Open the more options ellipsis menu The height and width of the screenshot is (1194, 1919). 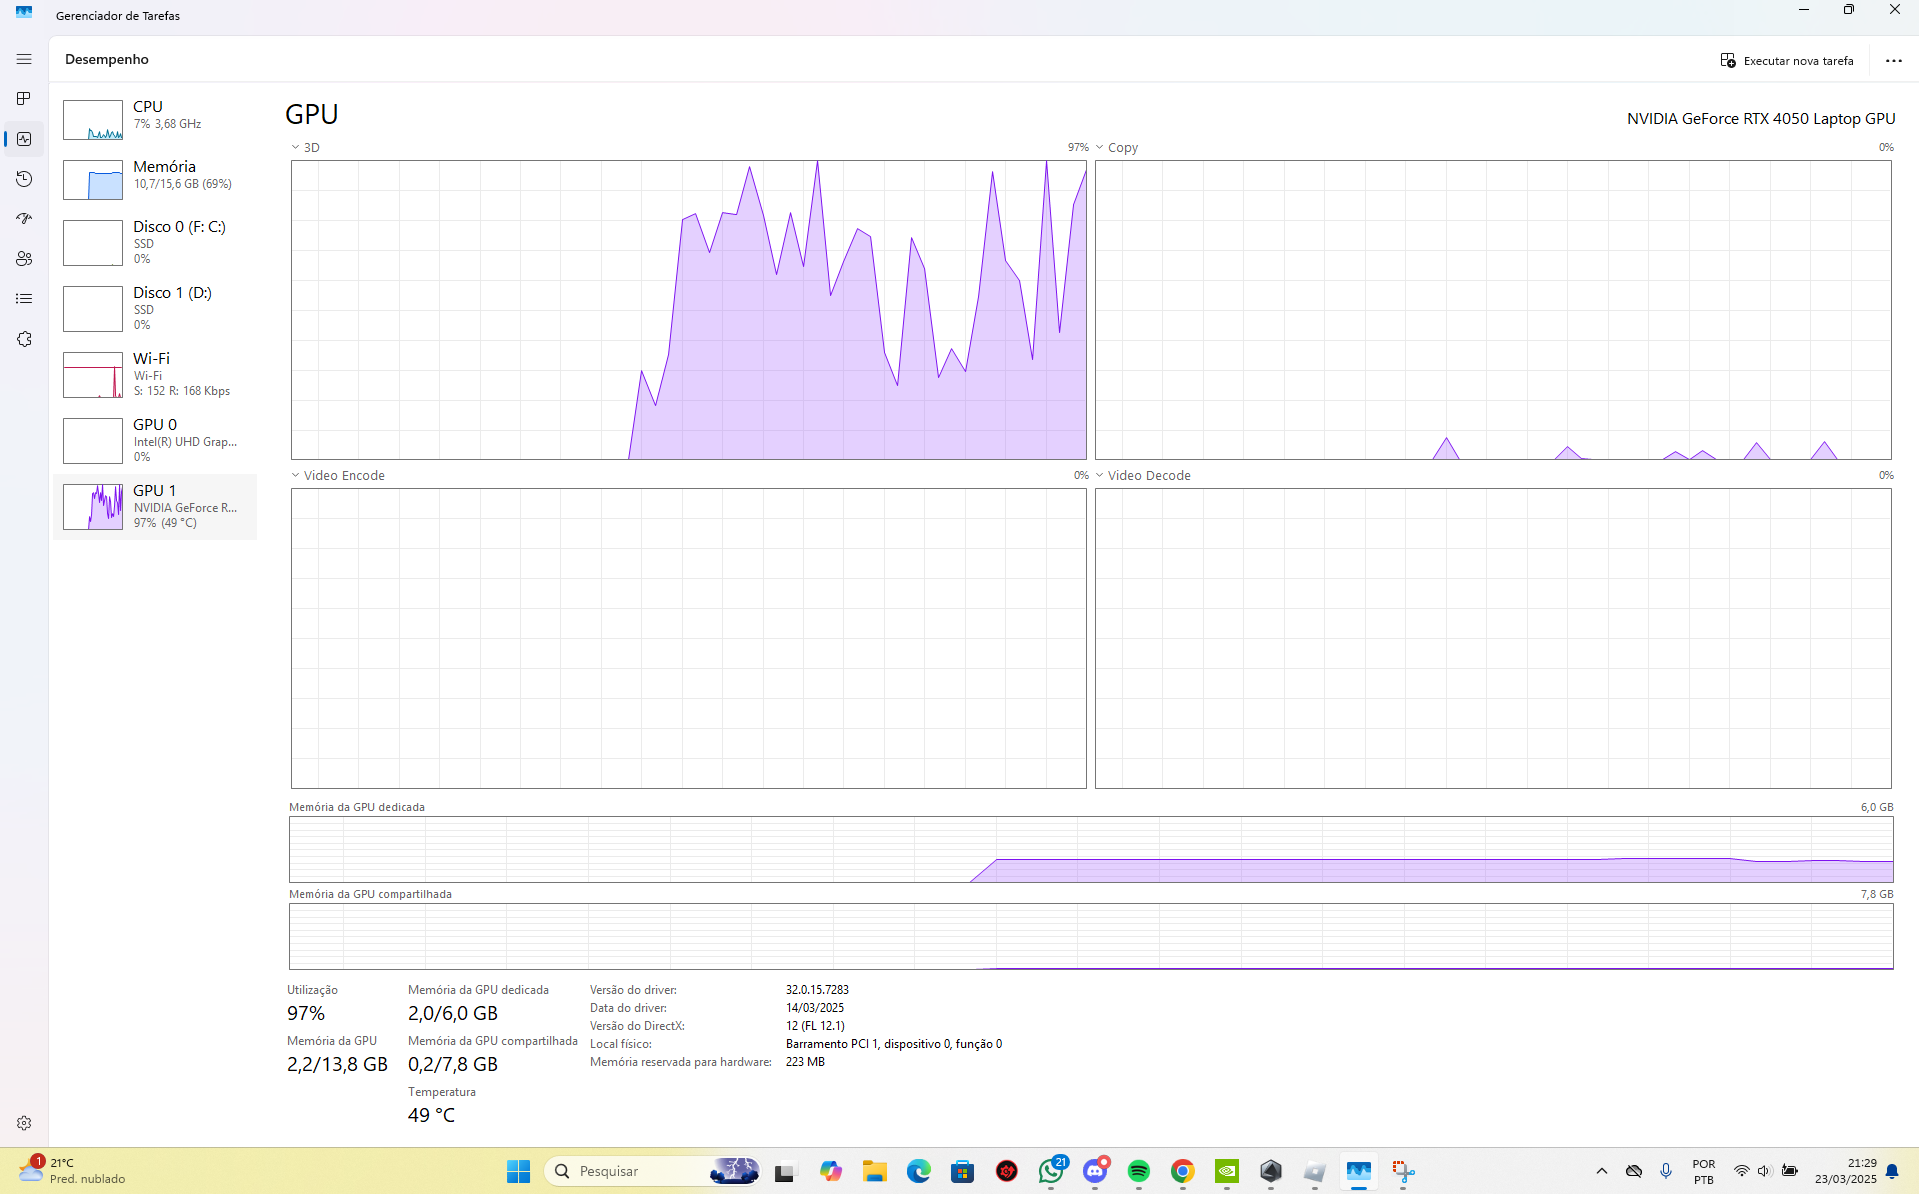click(1894, 61)
